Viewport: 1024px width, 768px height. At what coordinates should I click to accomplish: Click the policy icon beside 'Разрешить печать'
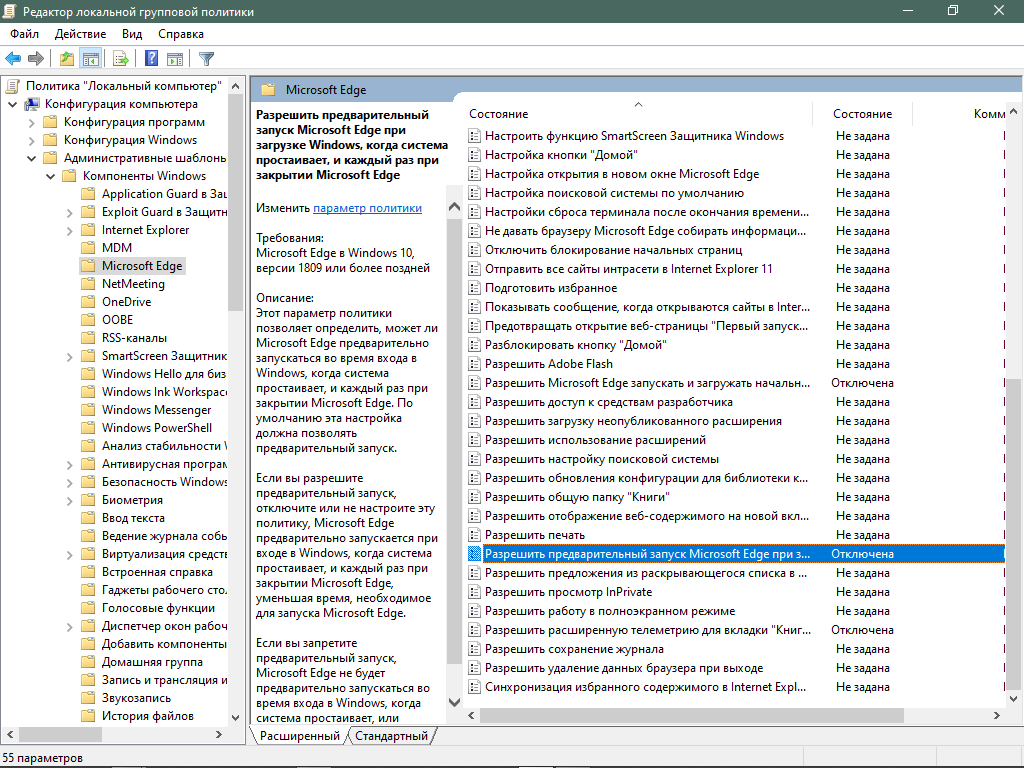(x=474, y=535)
